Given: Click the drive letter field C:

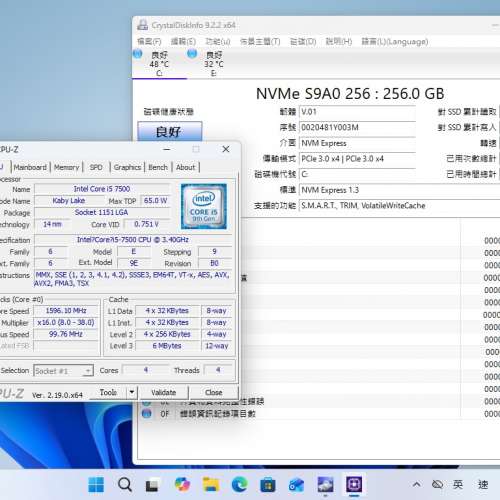Looking at the screenshot, I should (357, 174).
